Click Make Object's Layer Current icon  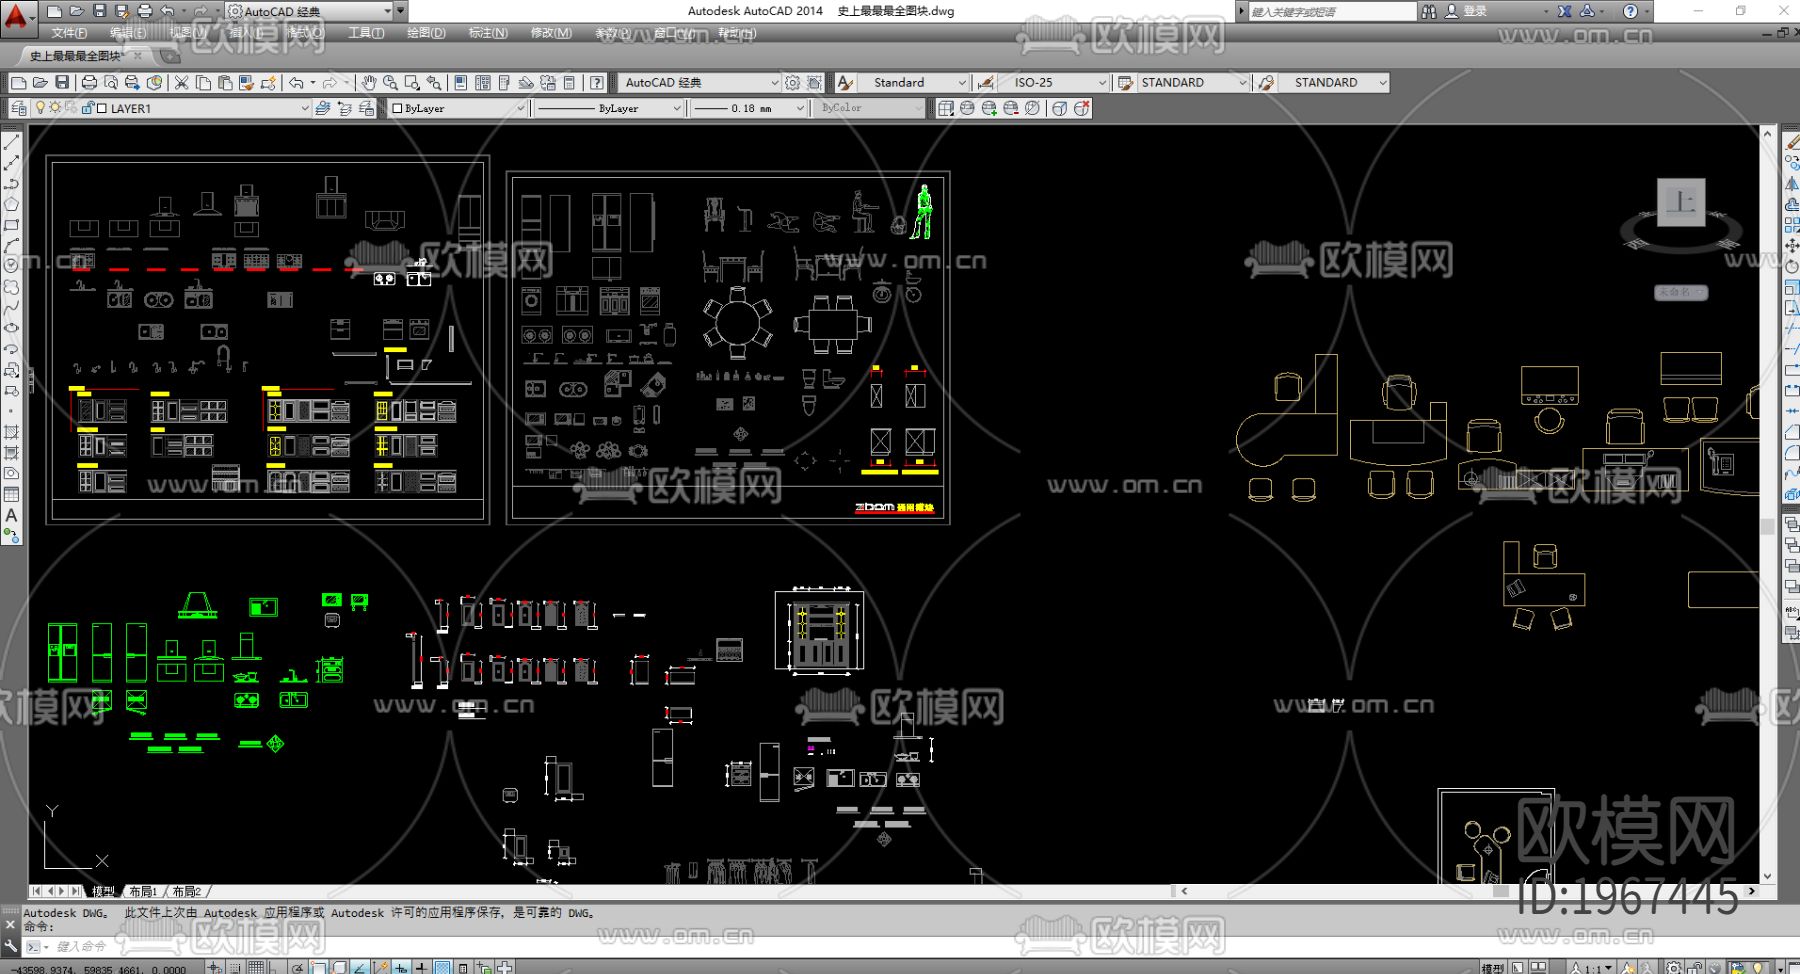tap(323, 108)
